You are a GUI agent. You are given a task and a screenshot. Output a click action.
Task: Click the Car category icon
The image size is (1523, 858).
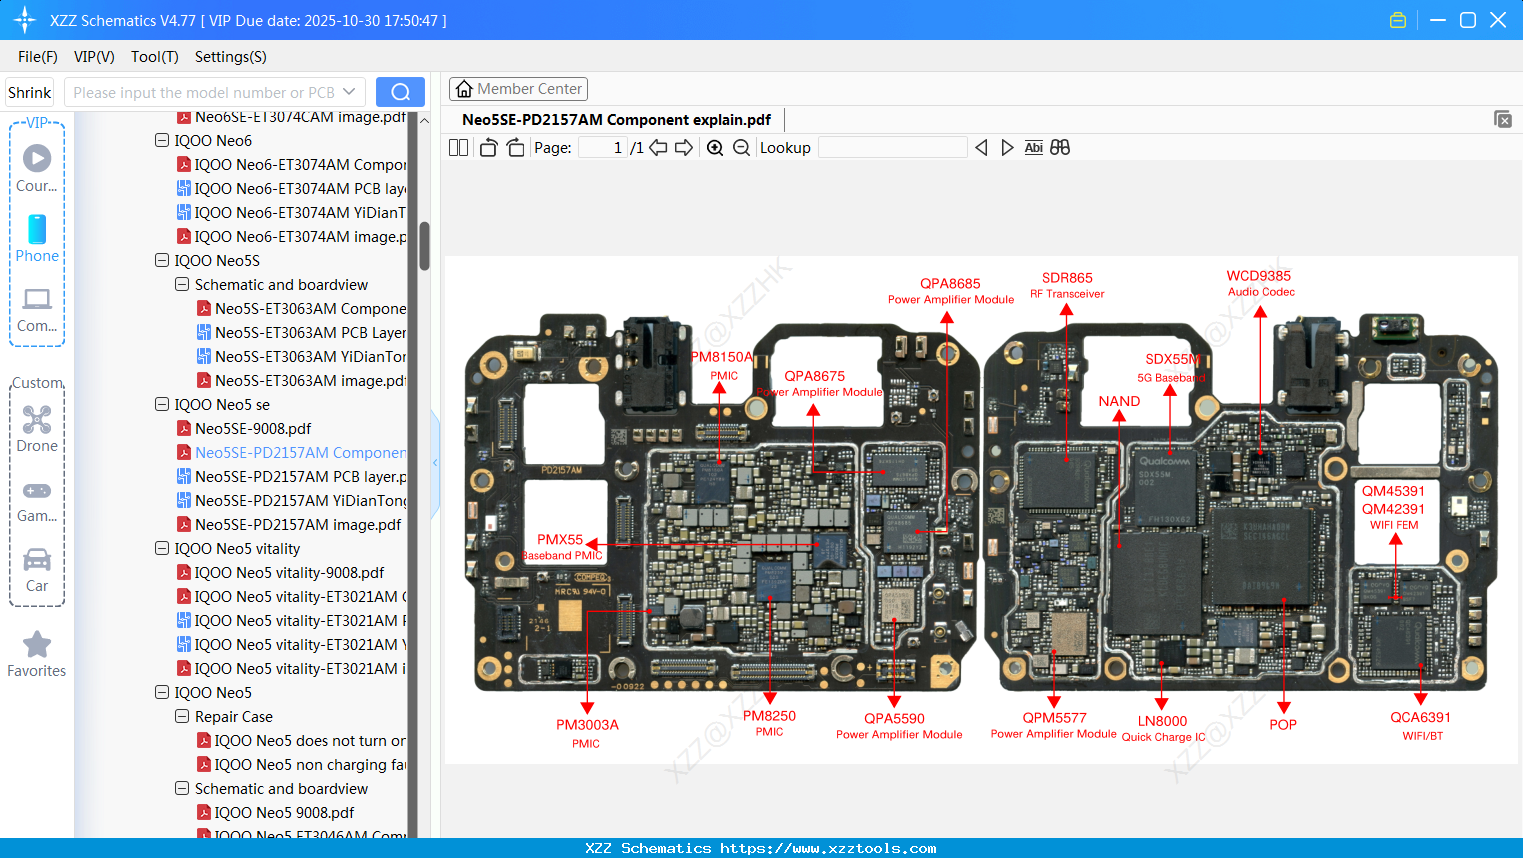pos(36,560)
